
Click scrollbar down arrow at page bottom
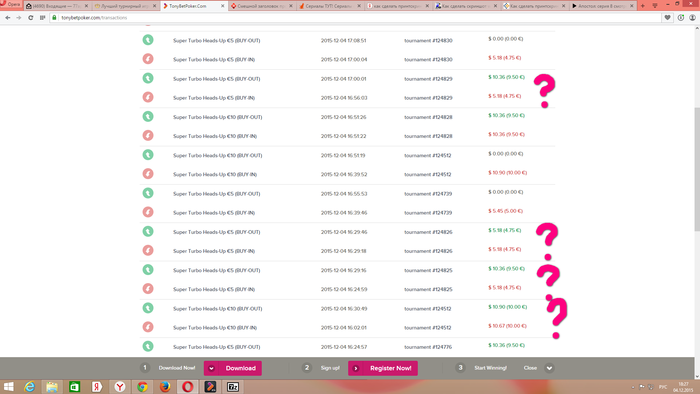697,377
